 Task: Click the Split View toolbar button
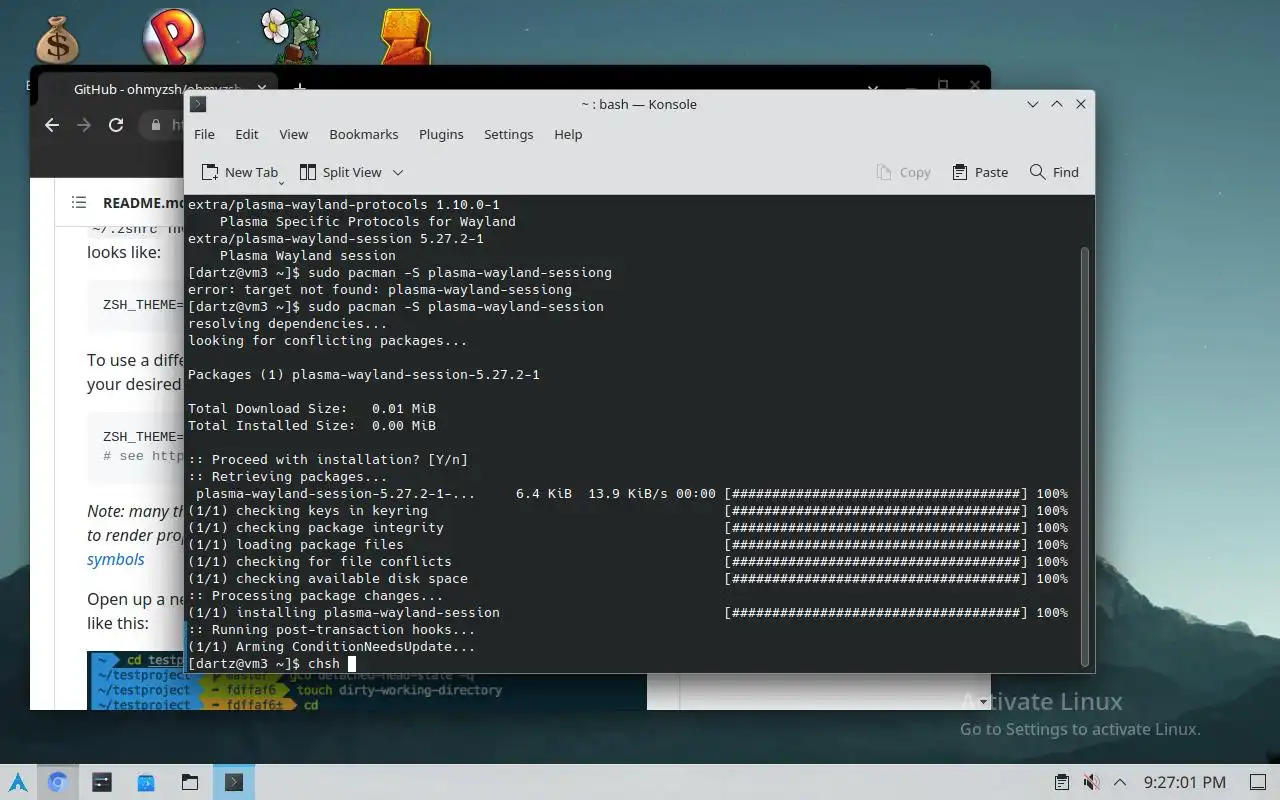(341, 172)
